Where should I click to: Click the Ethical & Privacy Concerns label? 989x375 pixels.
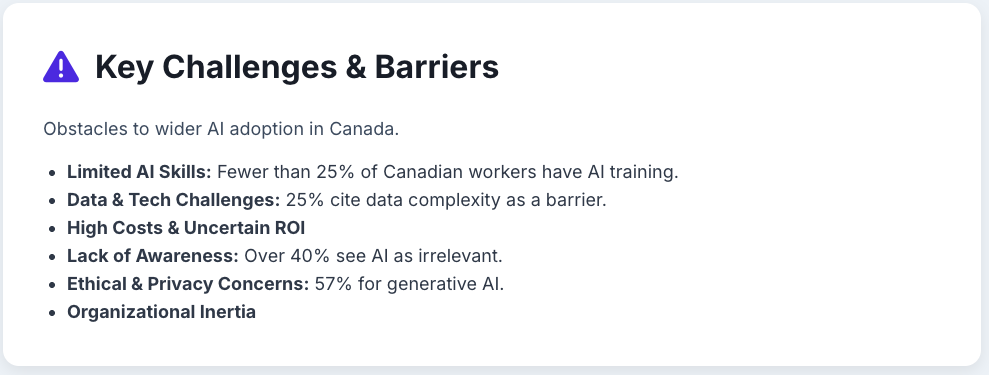188,284
